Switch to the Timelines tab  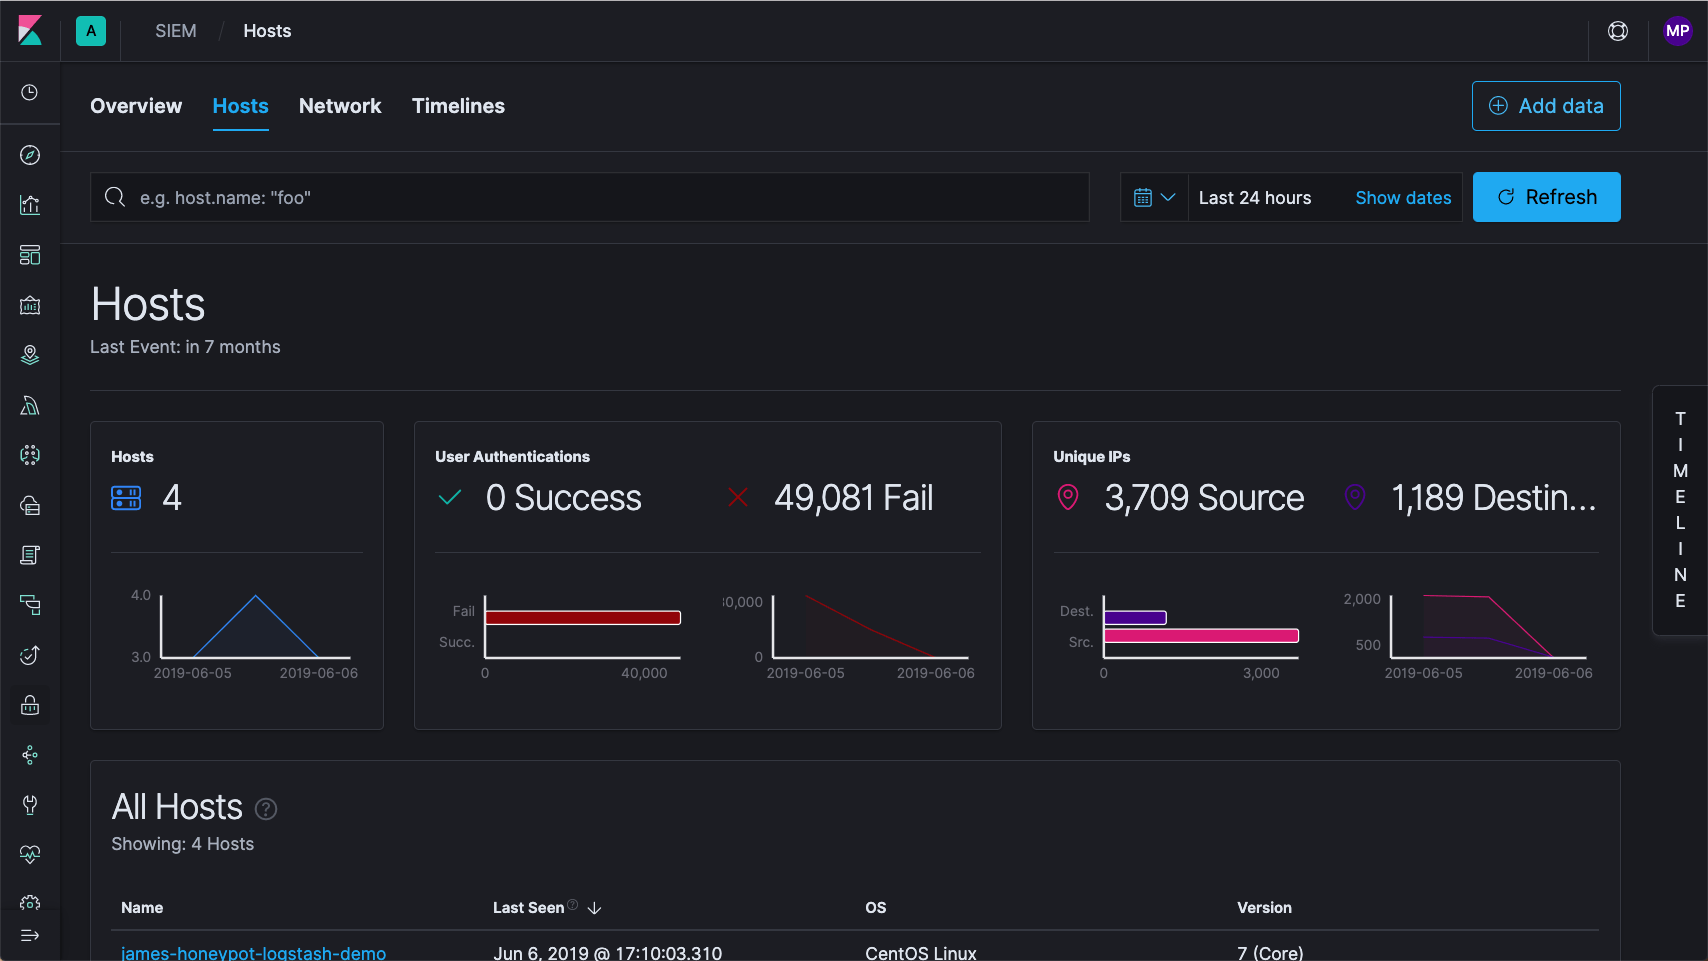pyautogui.click(x=458, y=106)
